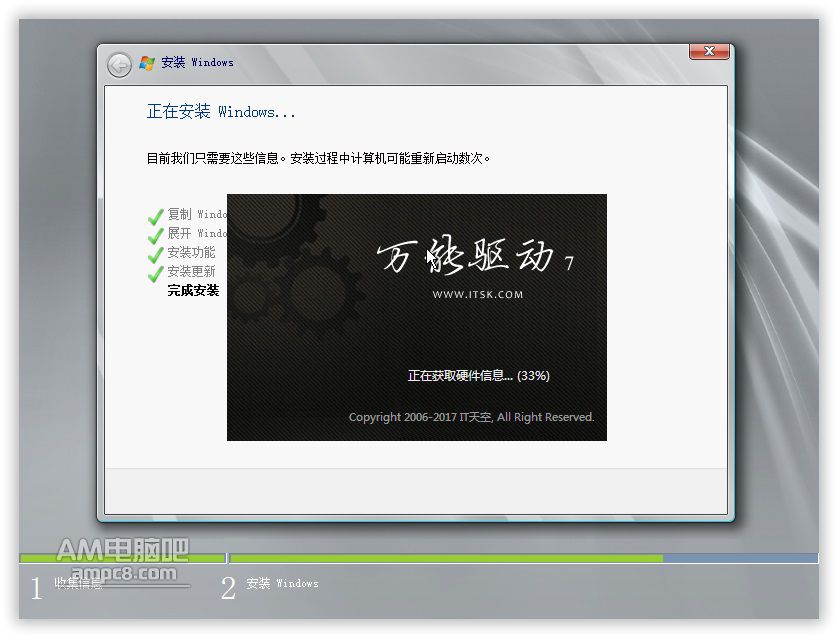Image resolution: width=838 pixels, height=638 pixels.
Task: Click the 目前我们只需要这些信息 description line
Action: pos(319,158)
